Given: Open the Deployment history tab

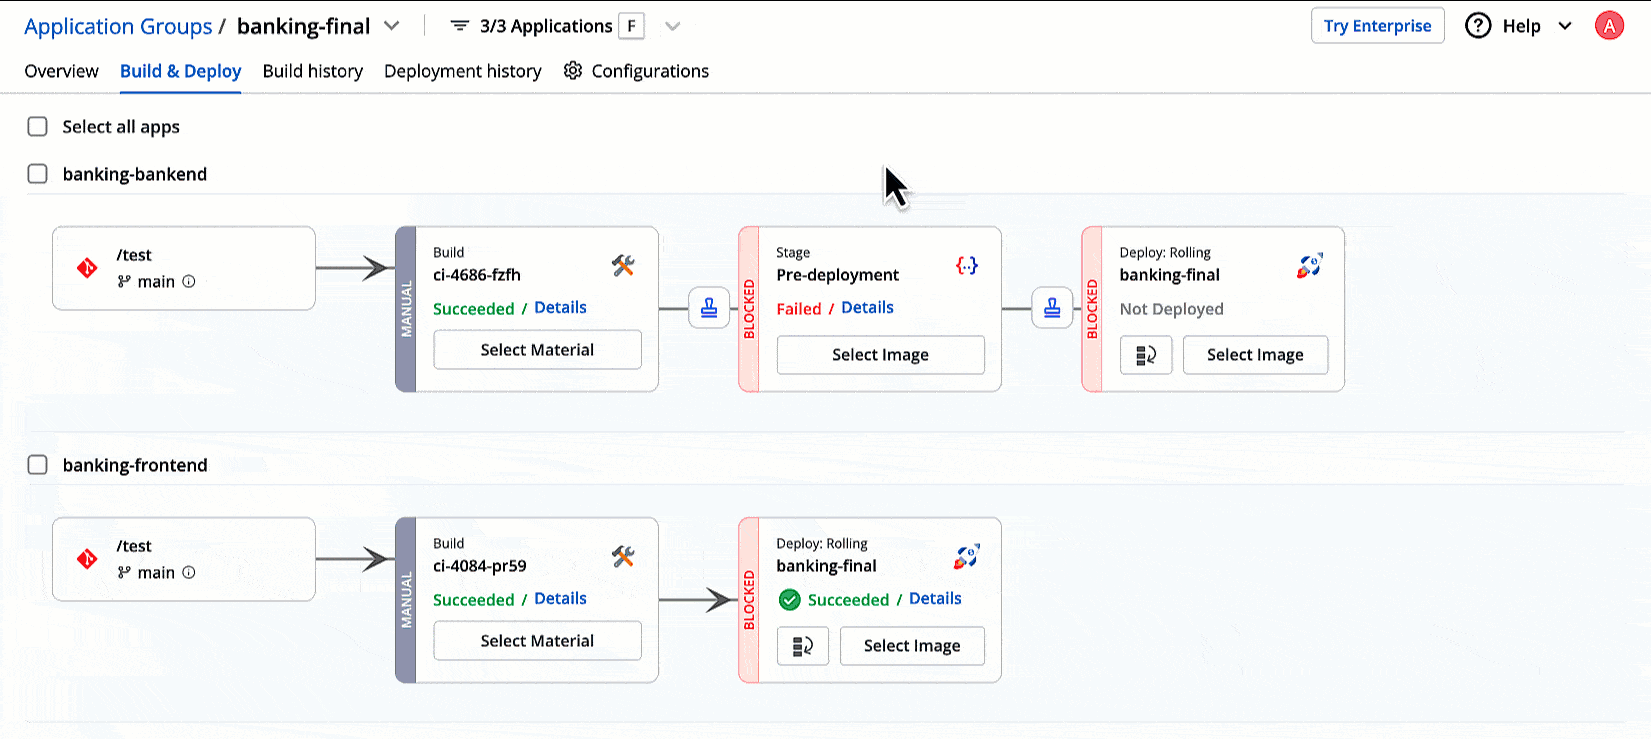Looking at the screenshot, I should point(462,71).
